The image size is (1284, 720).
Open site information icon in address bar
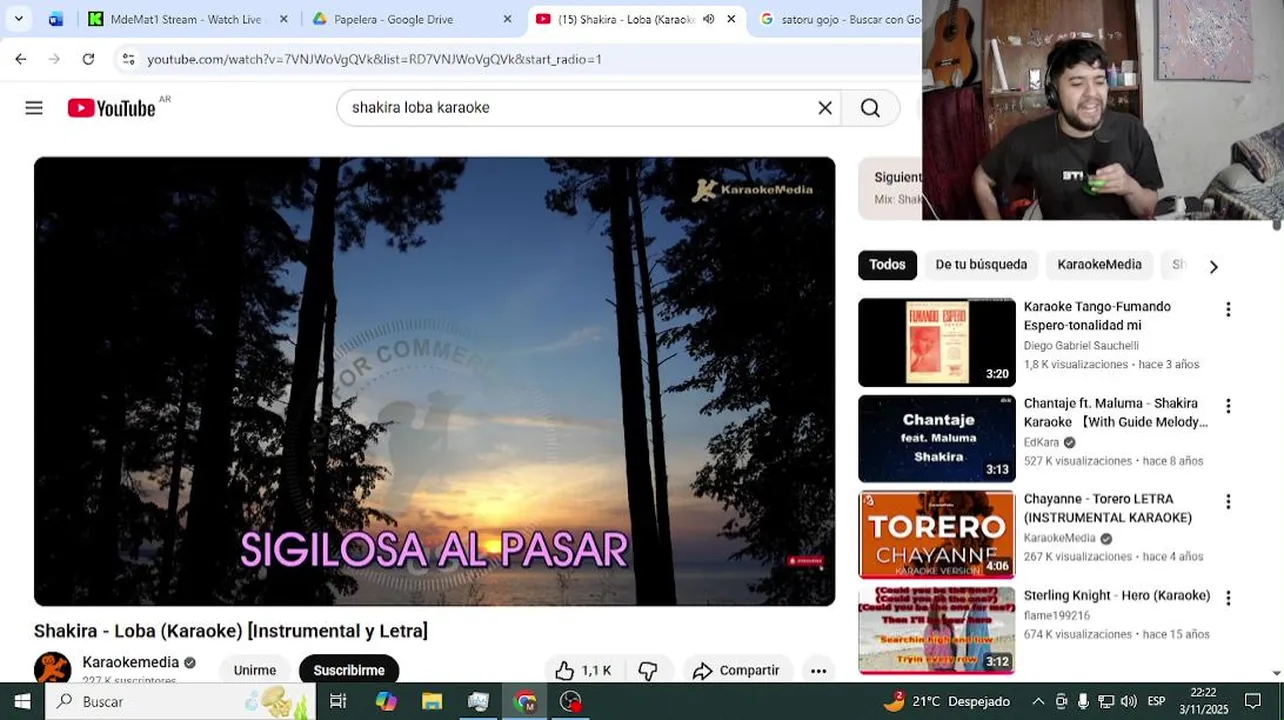(x=128, y=59)
